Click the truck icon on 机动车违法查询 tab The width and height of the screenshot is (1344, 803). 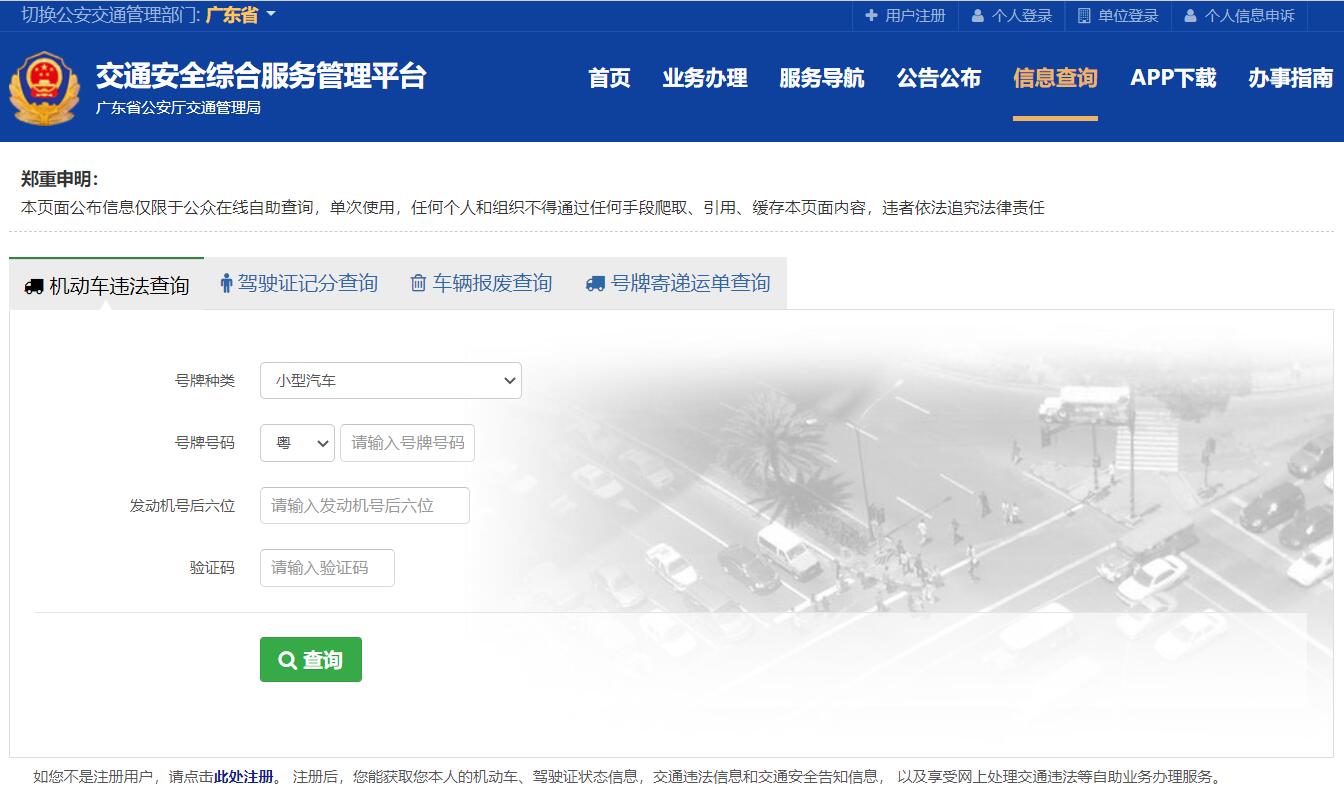(x=34, y=287)
